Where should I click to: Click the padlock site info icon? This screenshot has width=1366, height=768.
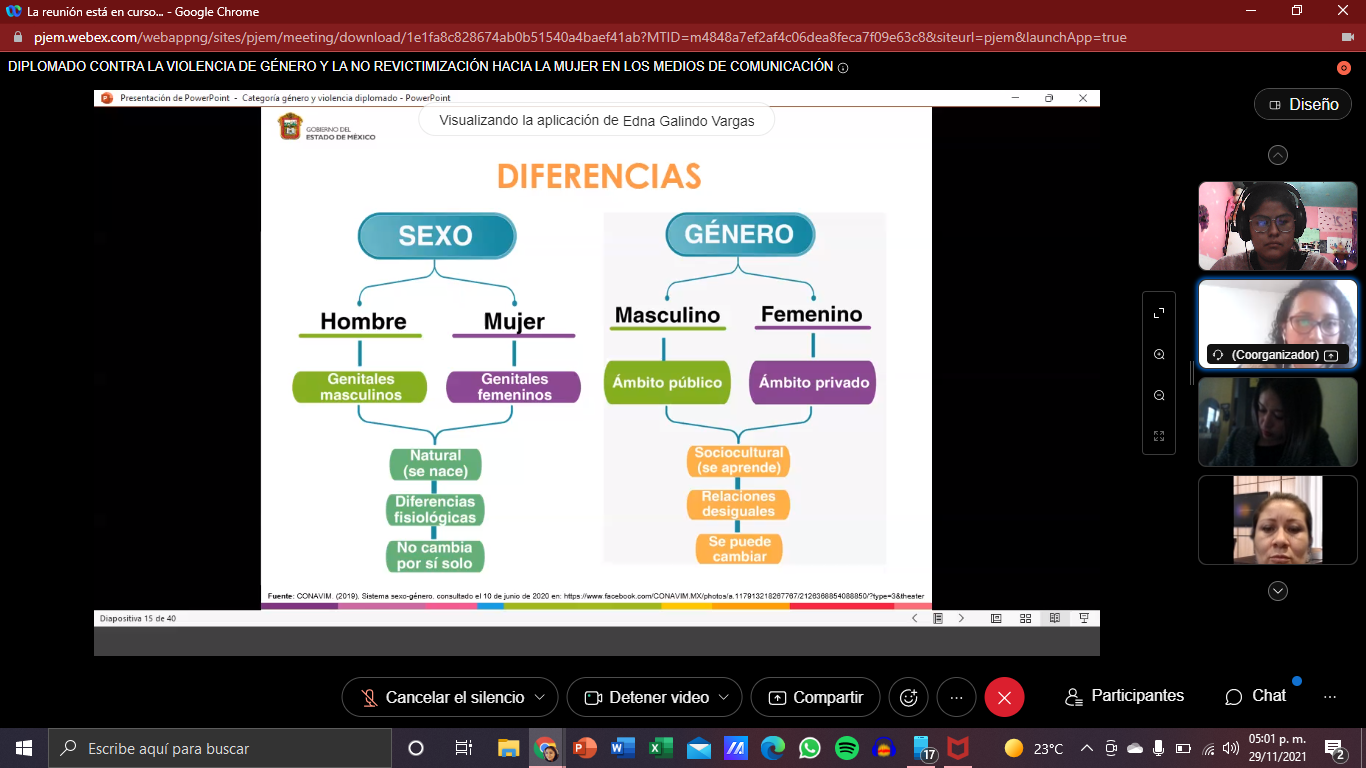[x=17, y=37]
